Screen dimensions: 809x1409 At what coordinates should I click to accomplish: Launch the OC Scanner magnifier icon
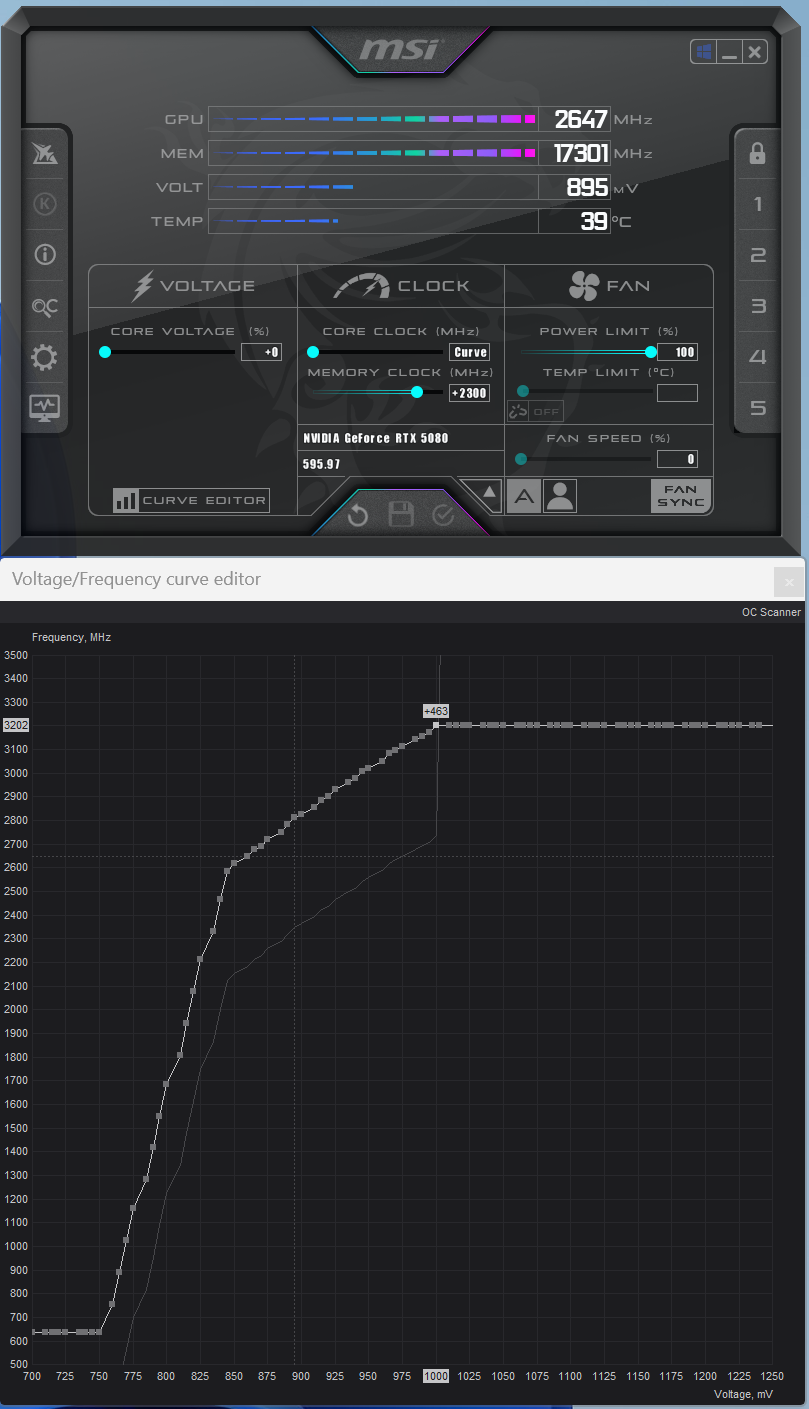pos(45,307)
